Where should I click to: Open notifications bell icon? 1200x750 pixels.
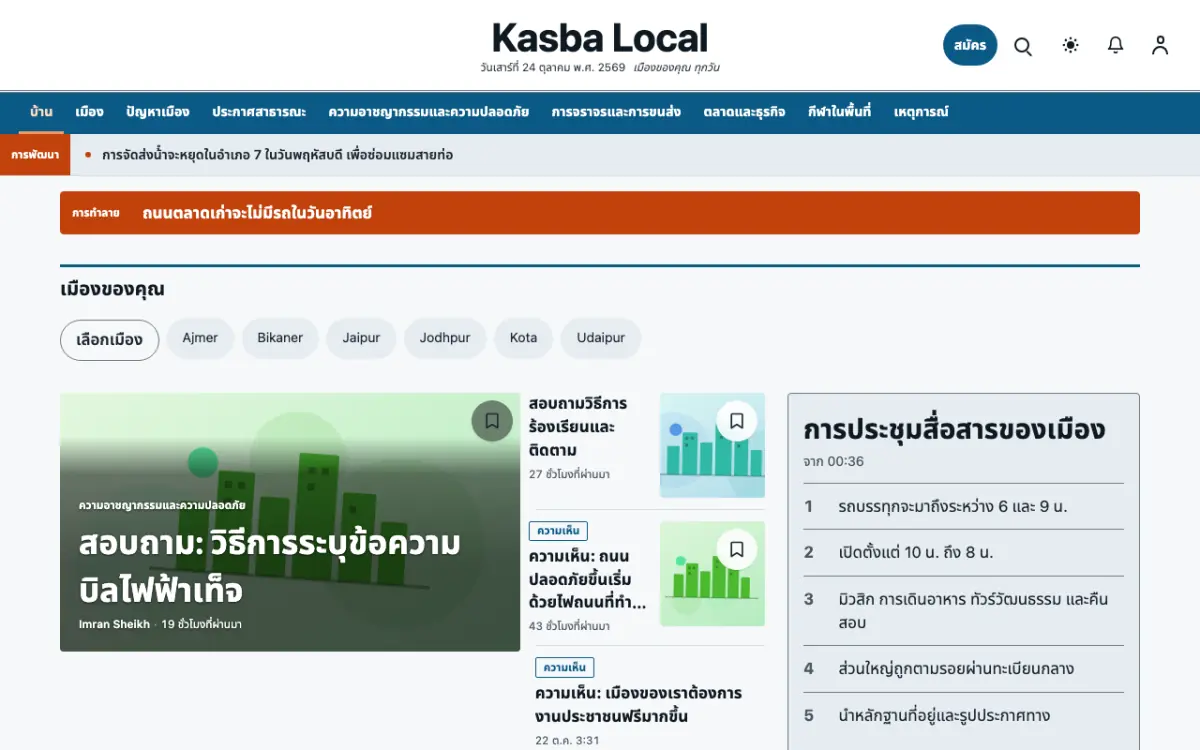[x=1116, y=45]
